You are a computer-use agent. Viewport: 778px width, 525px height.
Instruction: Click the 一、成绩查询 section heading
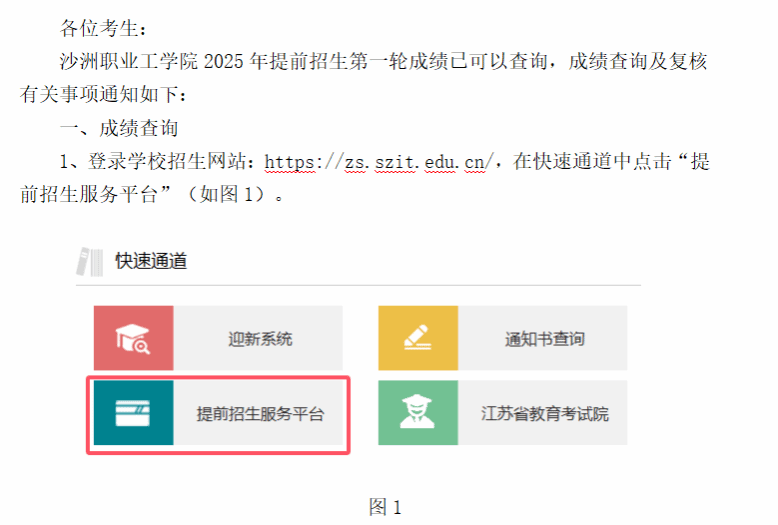(x=119, y=129)
